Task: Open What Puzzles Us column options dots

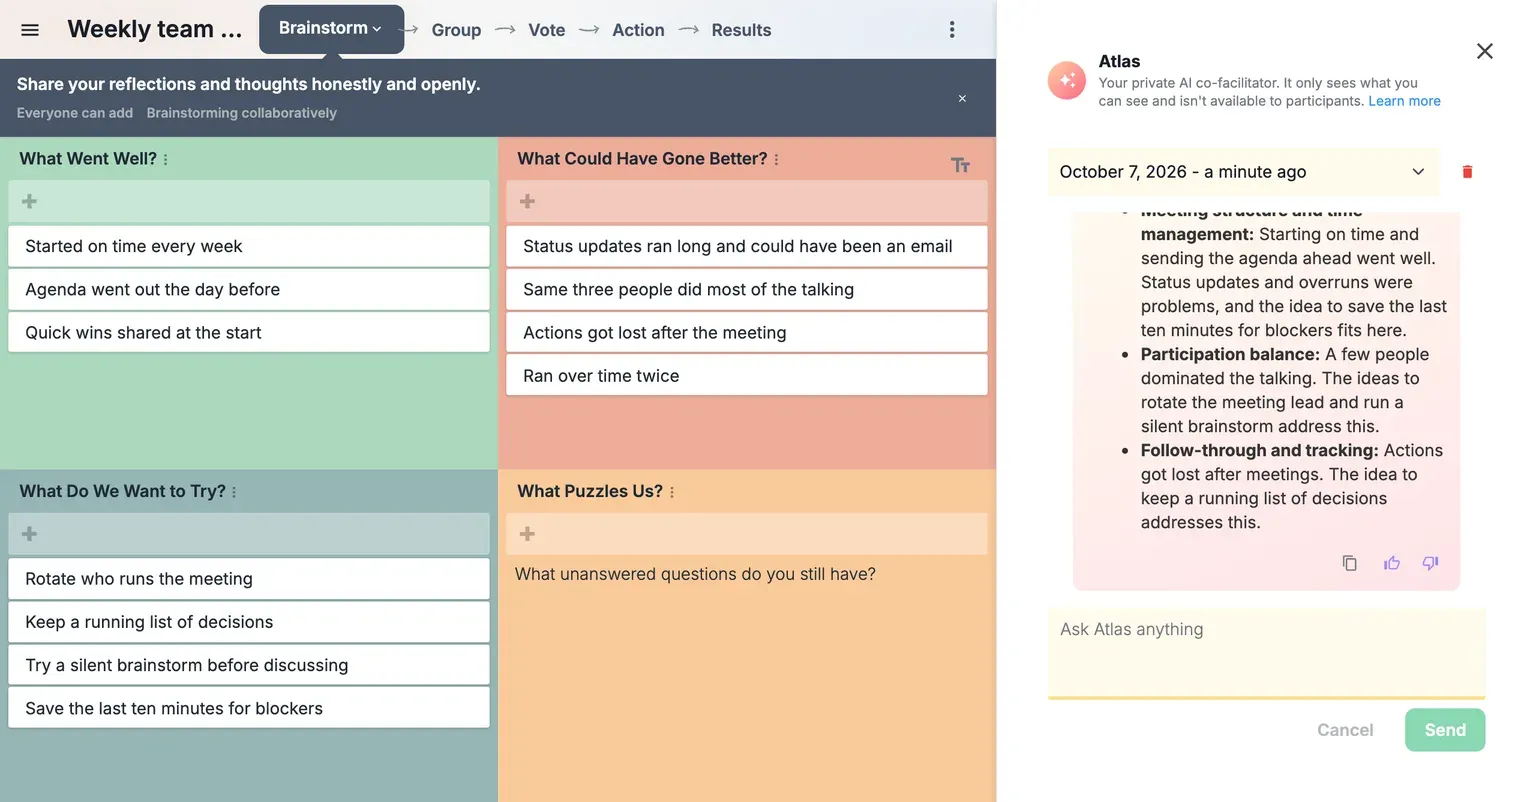Action: pos(672,492)
